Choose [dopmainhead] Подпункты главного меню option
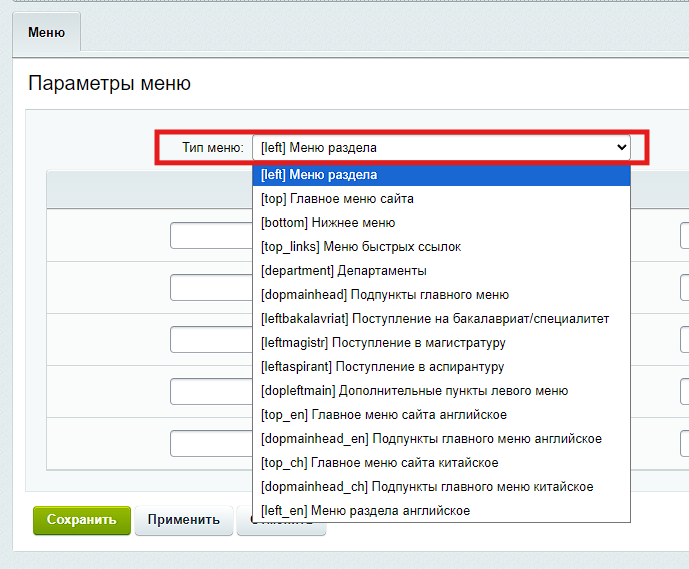Screen dimensions: 689x569 pyautogui.click(x=441, y=295)
